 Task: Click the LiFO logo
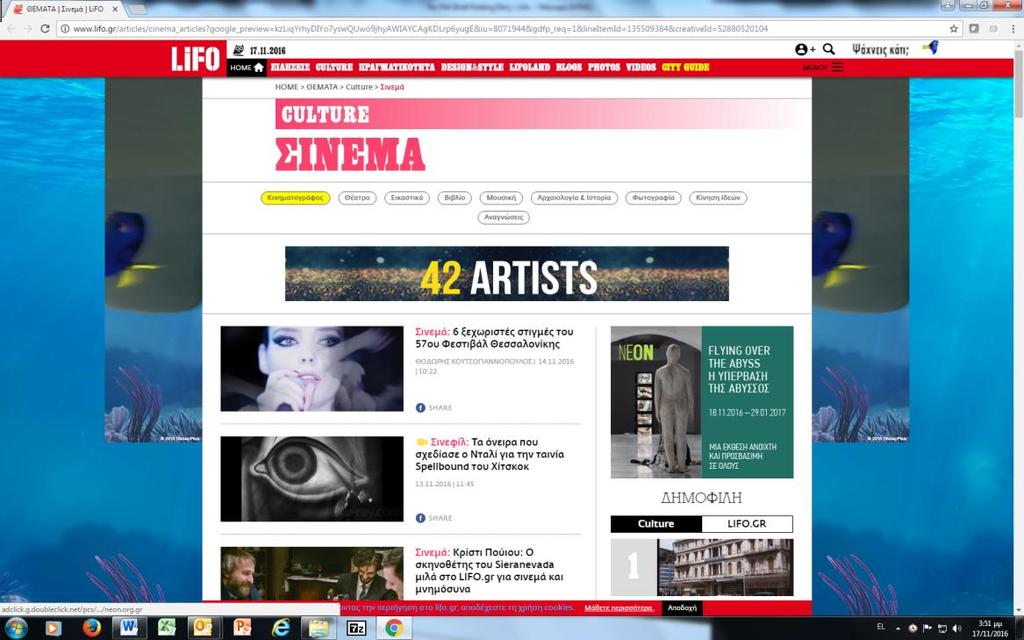click(x=195, y=59)
